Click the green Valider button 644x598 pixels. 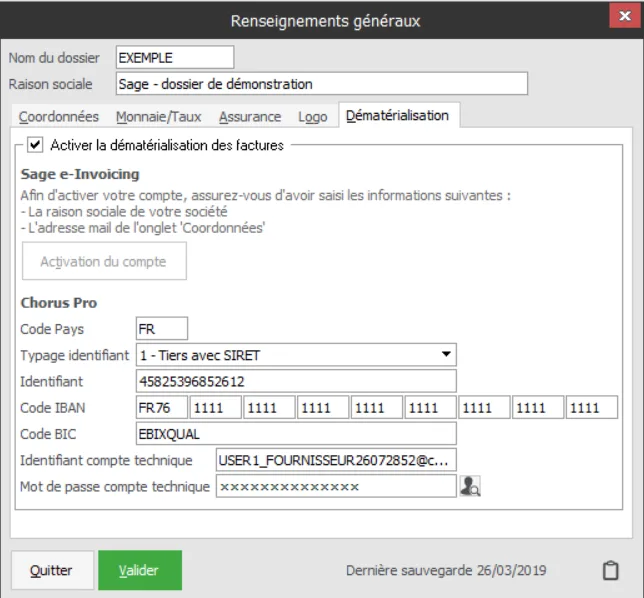tap(140, 570)
